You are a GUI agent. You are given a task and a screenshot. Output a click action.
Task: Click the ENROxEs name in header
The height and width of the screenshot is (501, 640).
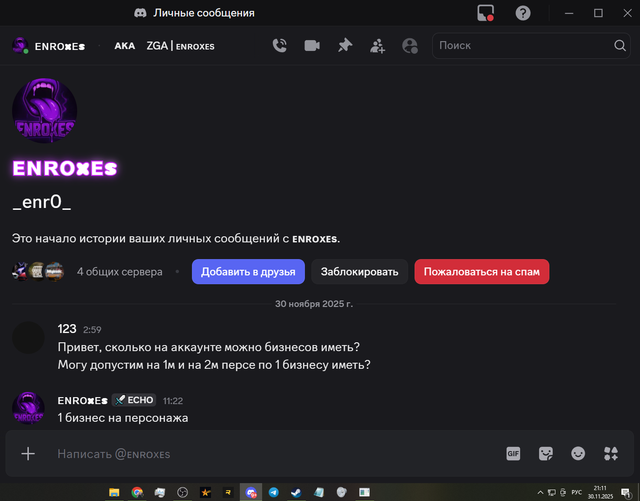pos(60,46)
